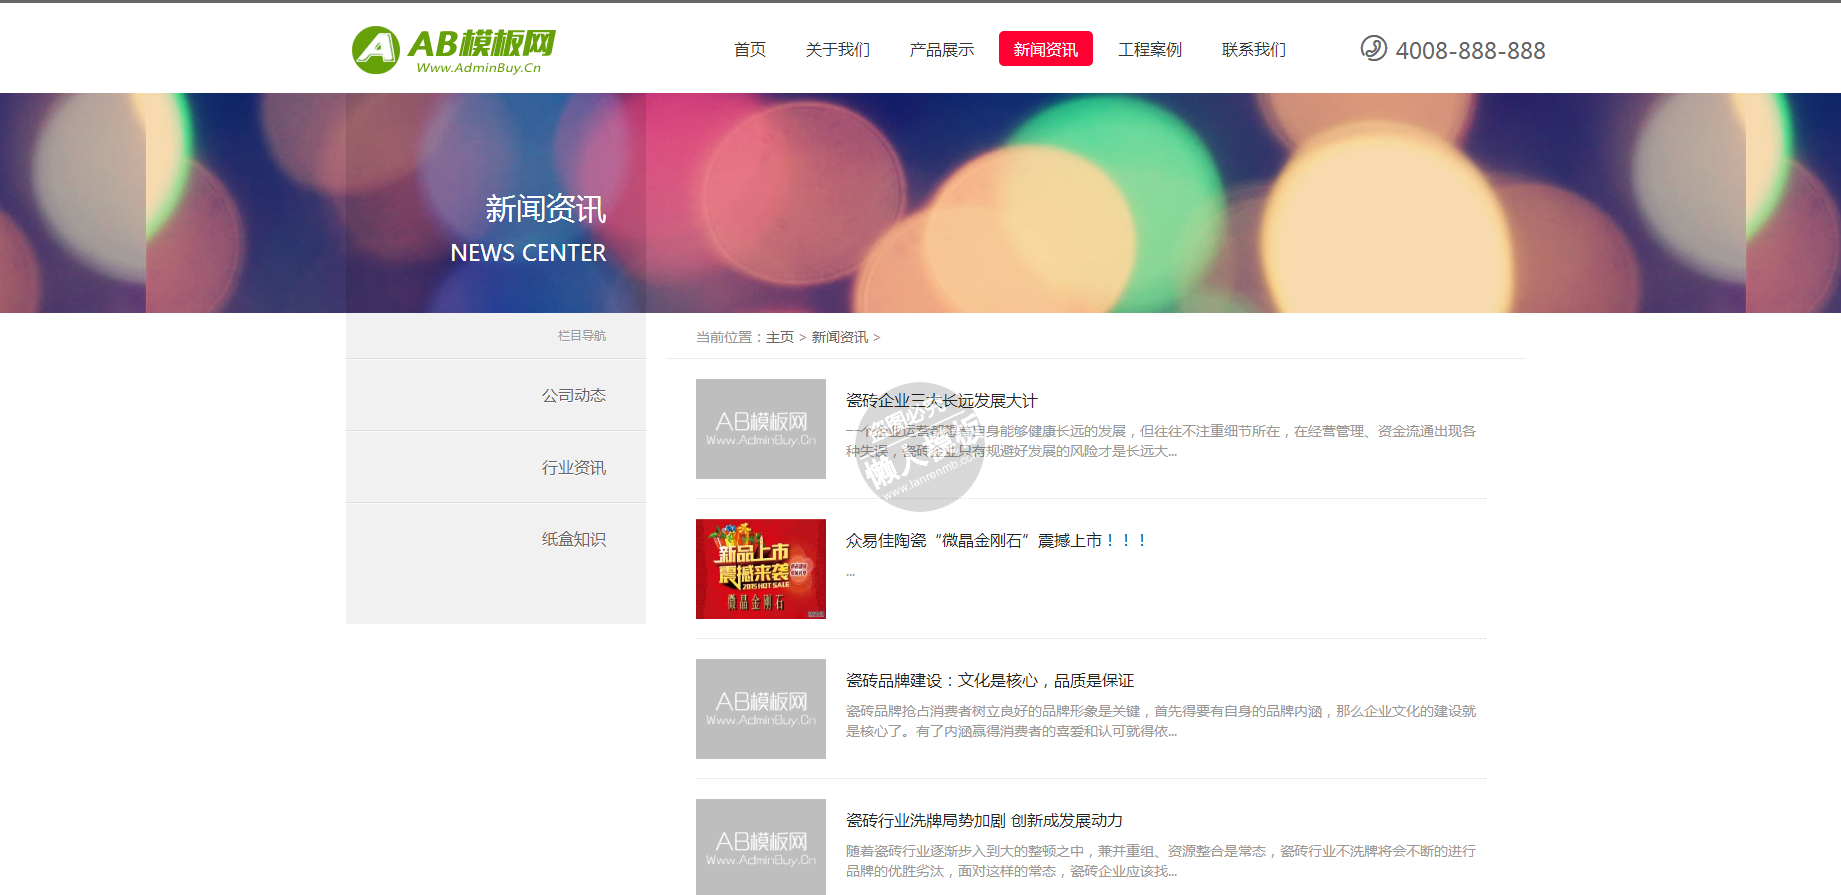Click 联系我们 in the navigation bar

pos(1253,49)
